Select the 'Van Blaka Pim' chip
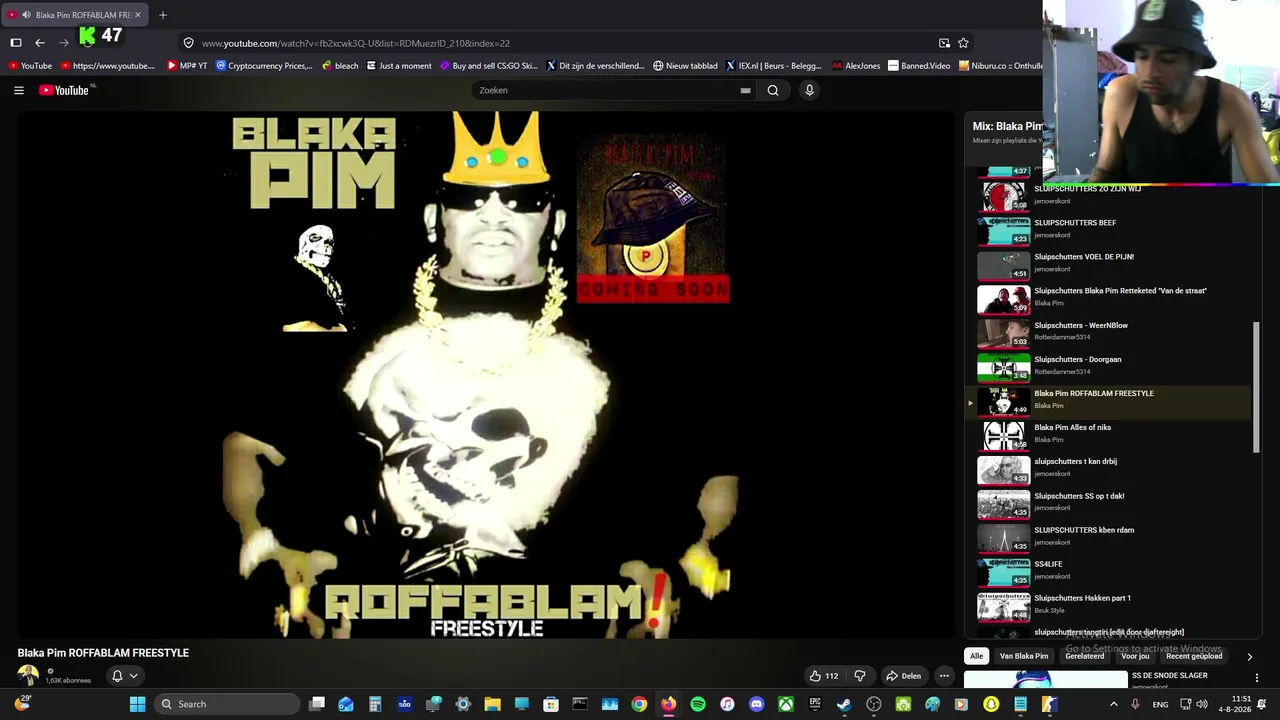The image size is (1280, 720). tap(1024, 656)
